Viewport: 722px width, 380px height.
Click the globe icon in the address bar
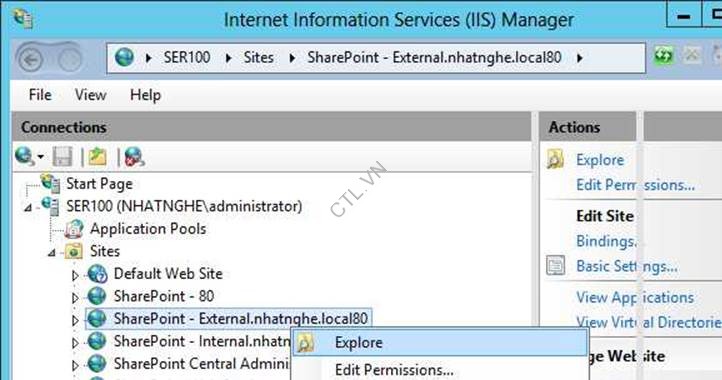124,58
